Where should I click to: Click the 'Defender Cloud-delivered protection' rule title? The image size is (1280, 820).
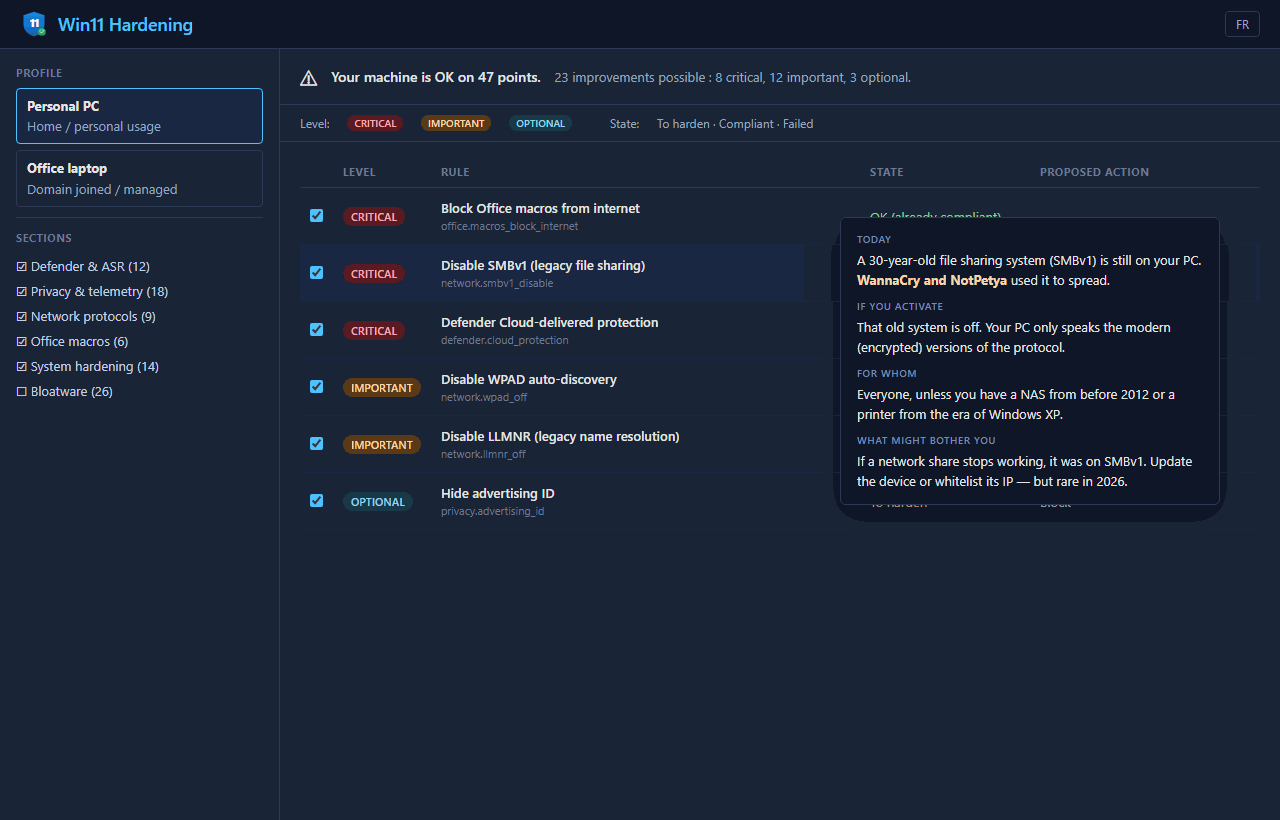point(550,323)
